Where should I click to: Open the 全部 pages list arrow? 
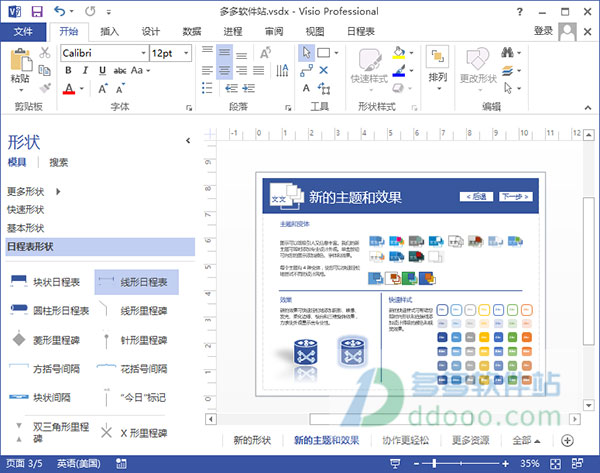[537, 441]
